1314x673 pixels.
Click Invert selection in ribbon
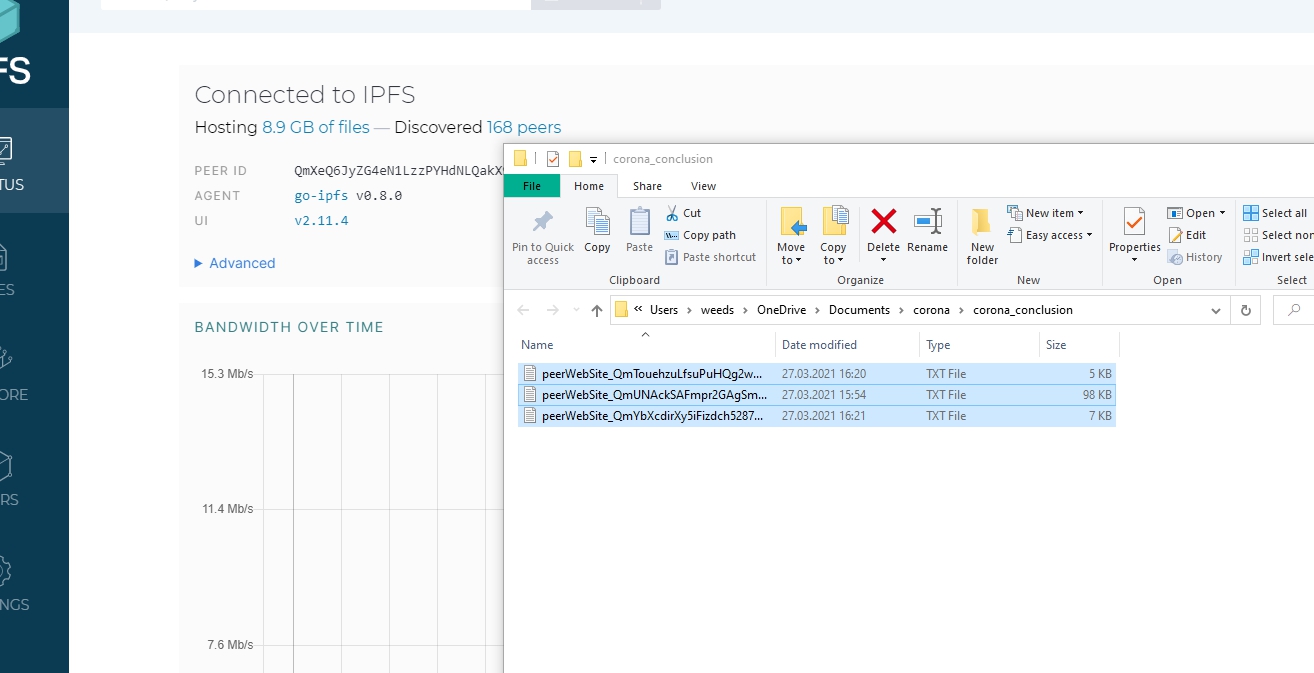(x=1279, y=257)
